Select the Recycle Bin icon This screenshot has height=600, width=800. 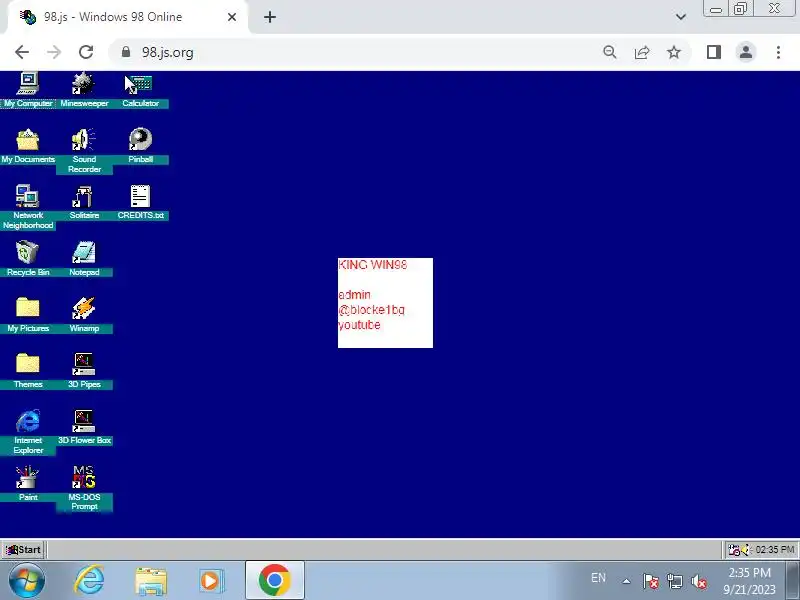click(x=28, y=259)
